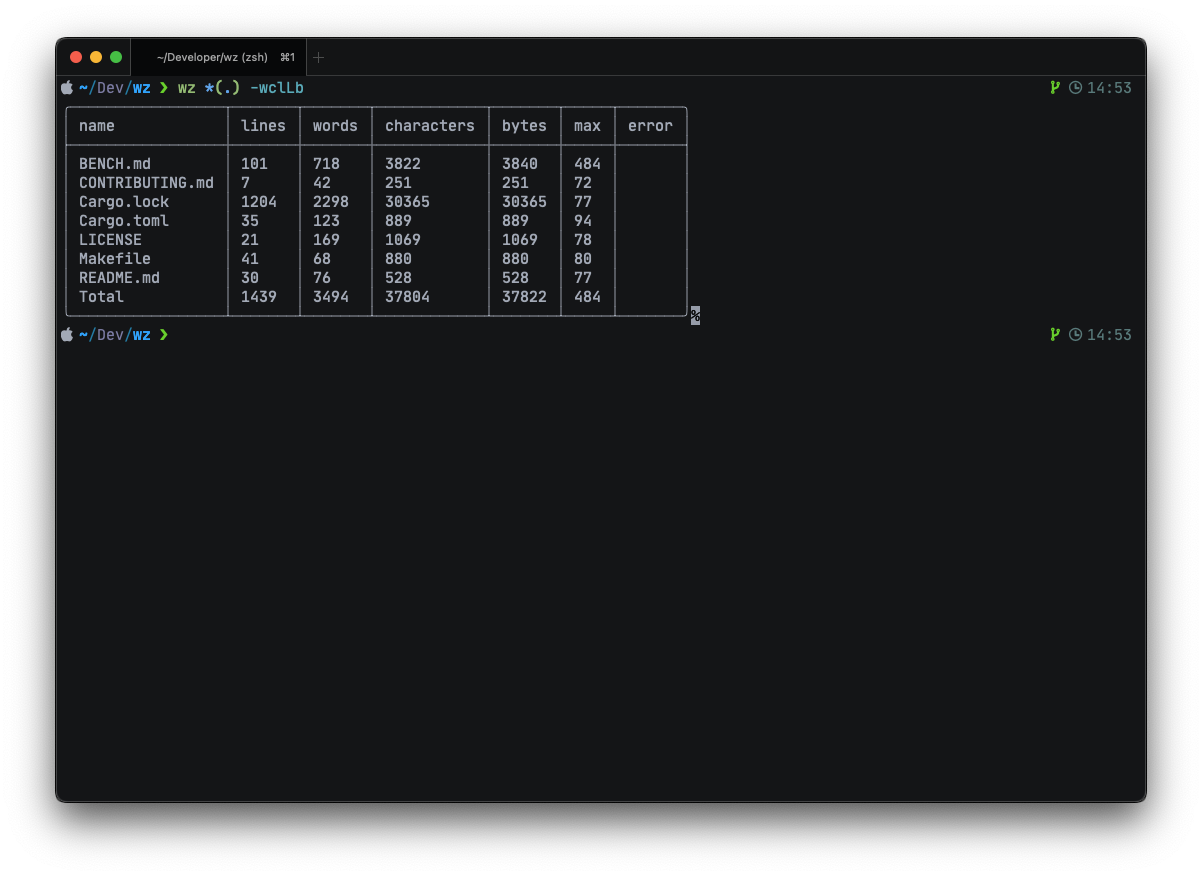Click the Makefile file name
This screenshot has height=876, width=1202.
tap(115, 259)
